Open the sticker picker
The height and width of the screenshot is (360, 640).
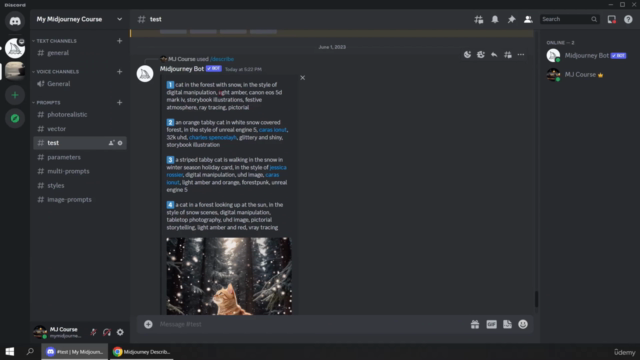(507, 324)
